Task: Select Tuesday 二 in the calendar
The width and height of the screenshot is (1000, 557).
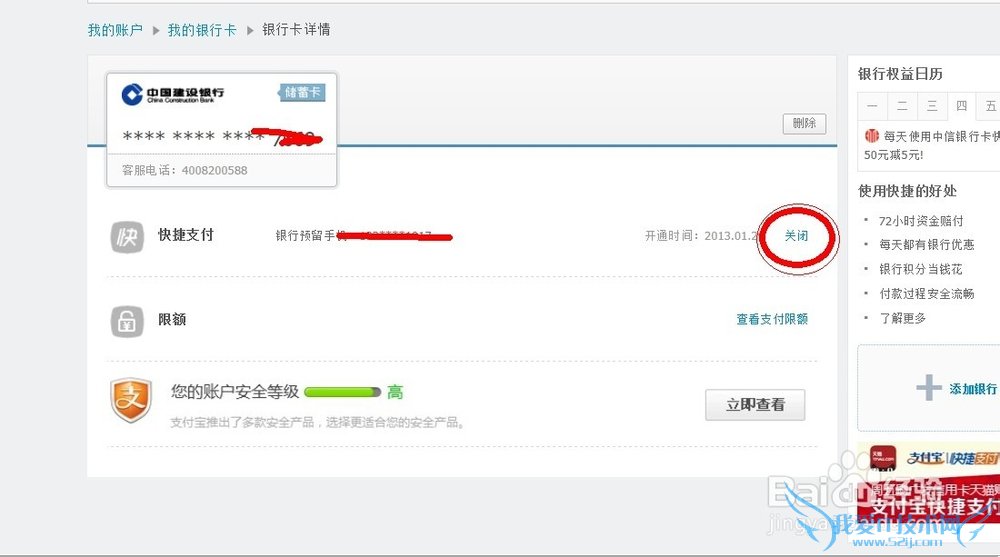Action: [x=902, y=106]
